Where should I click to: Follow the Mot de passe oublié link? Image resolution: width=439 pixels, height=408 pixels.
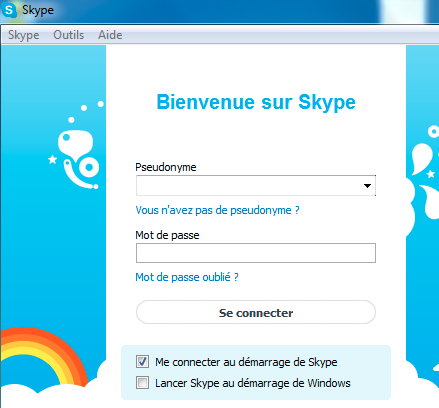(187, 277)
